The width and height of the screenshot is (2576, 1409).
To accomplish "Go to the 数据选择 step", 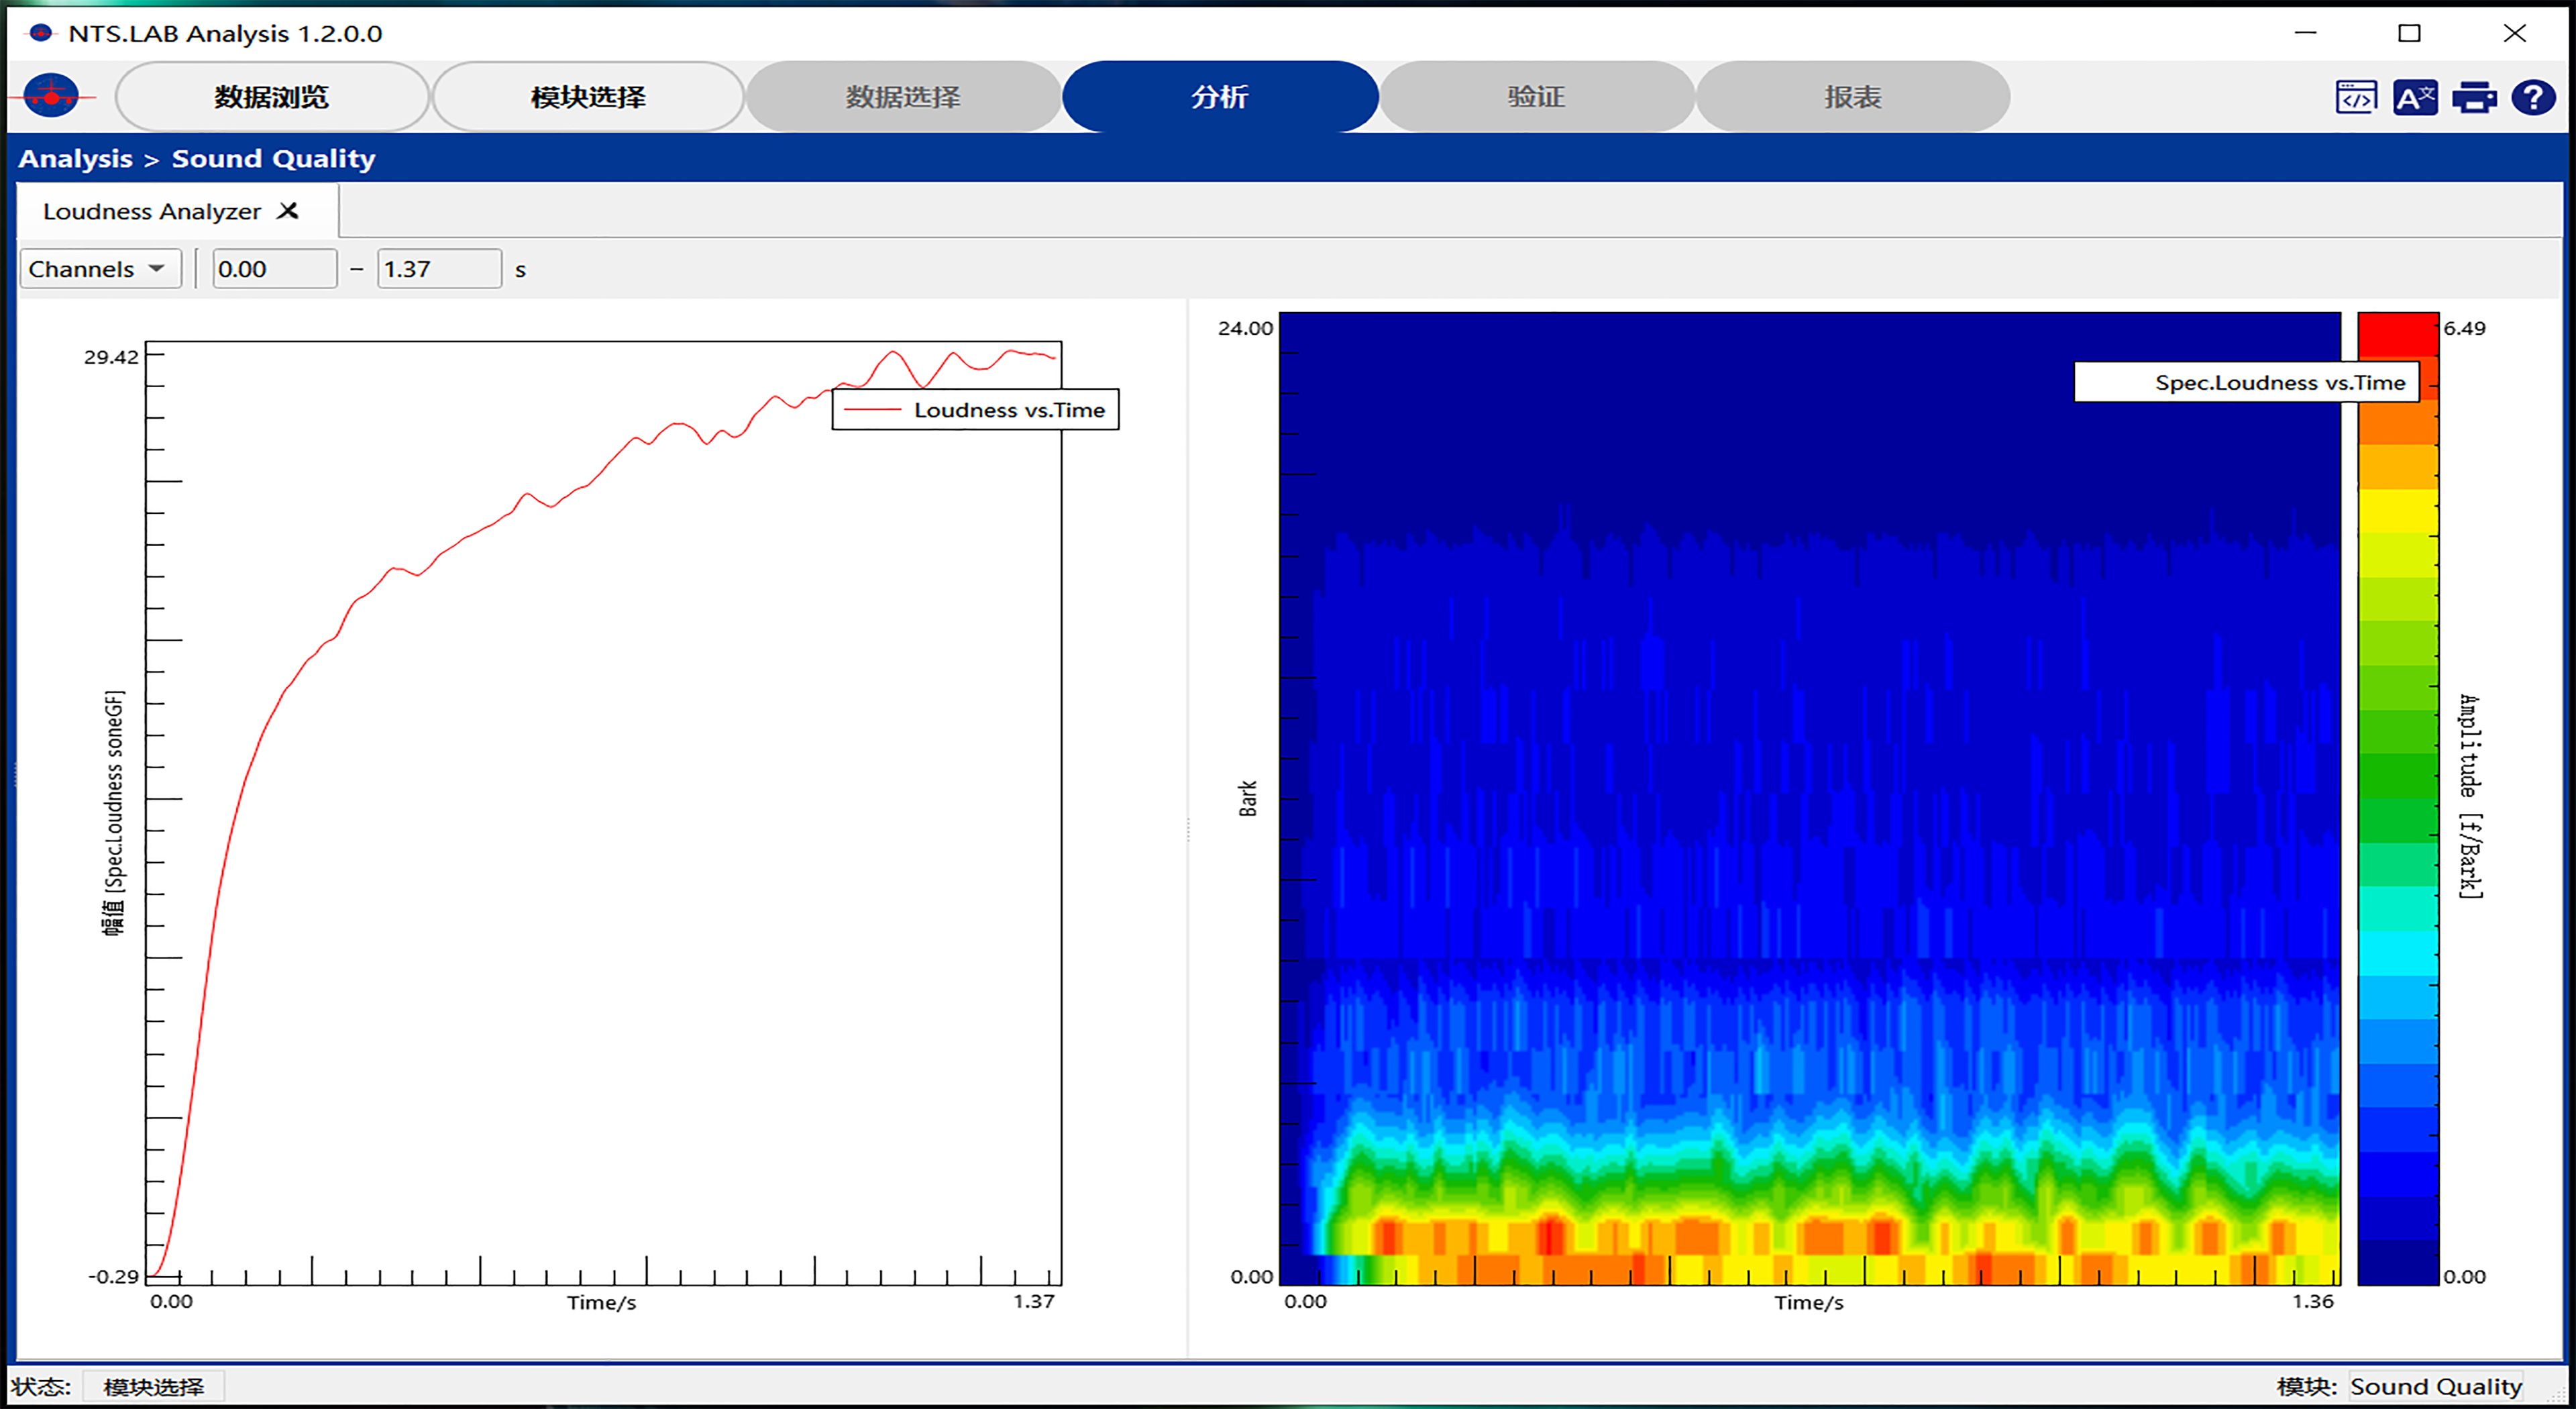I will 903,97.
